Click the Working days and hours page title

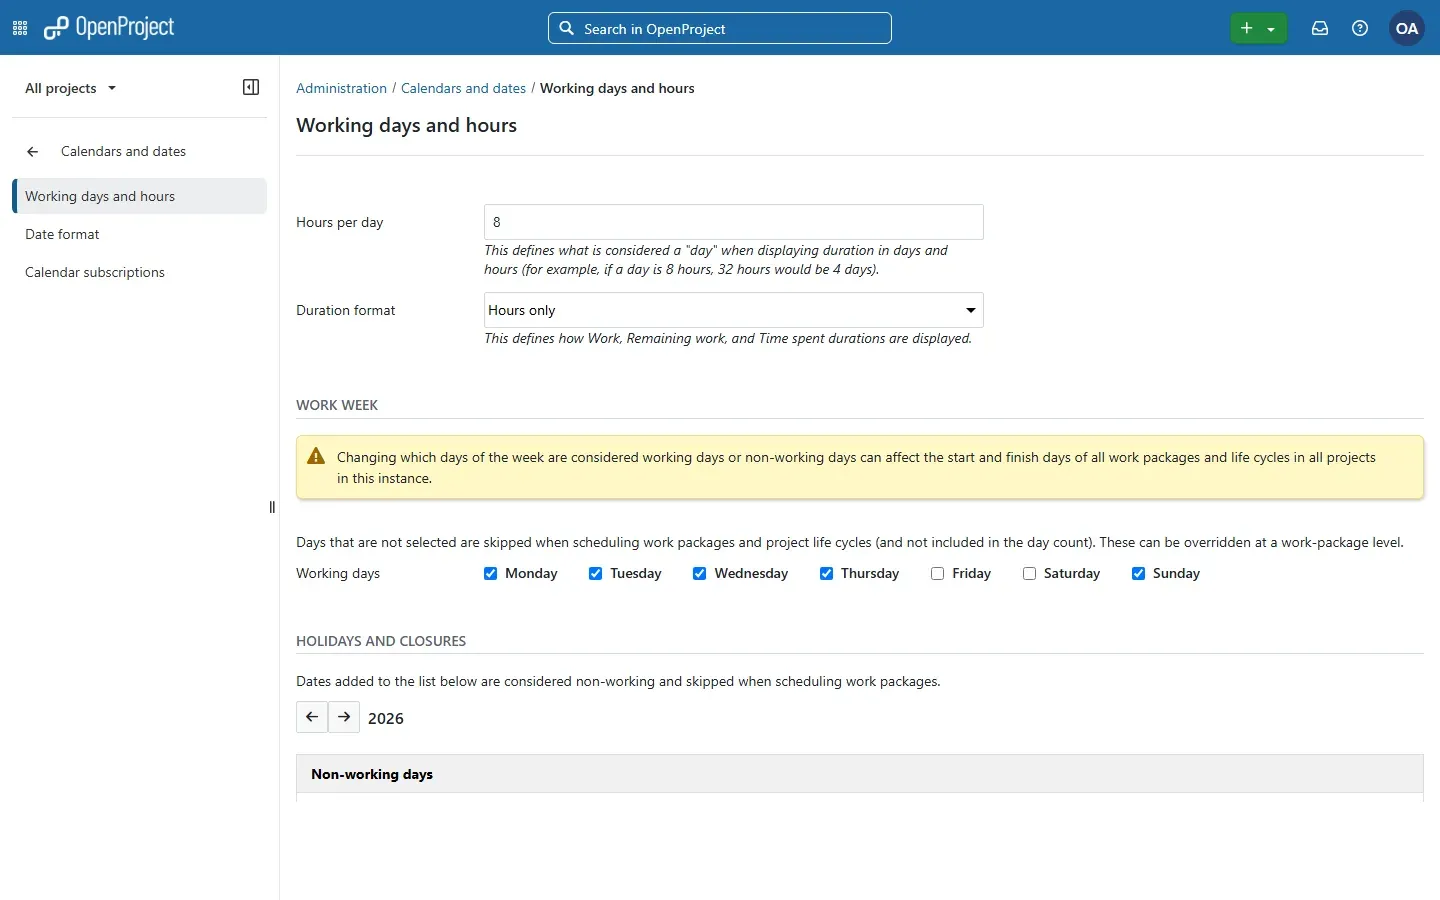click(x=407, y=125)
